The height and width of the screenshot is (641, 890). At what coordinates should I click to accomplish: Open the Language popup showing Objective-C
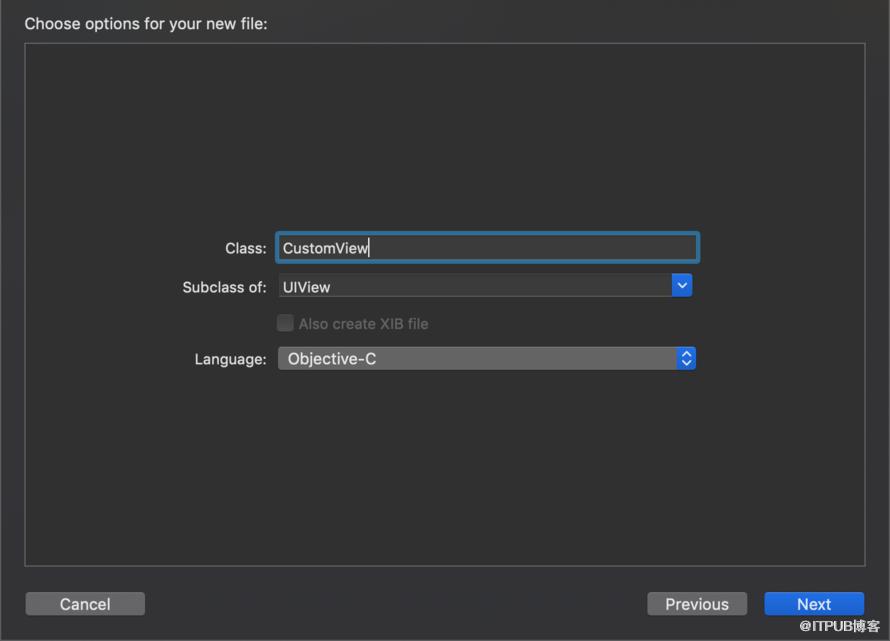[486, 358]
